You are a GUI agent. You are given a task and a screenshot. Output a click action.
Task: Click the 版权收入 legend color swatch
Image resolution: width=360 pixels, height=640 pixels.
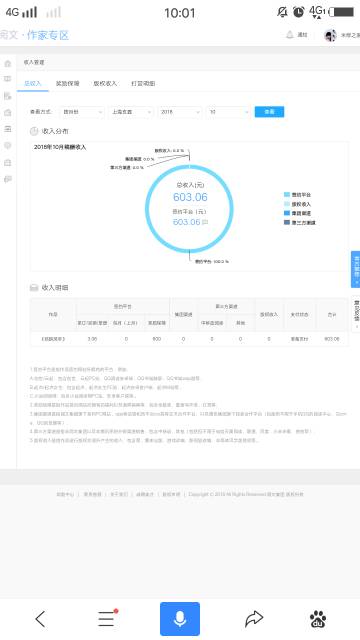click(287, 204)
